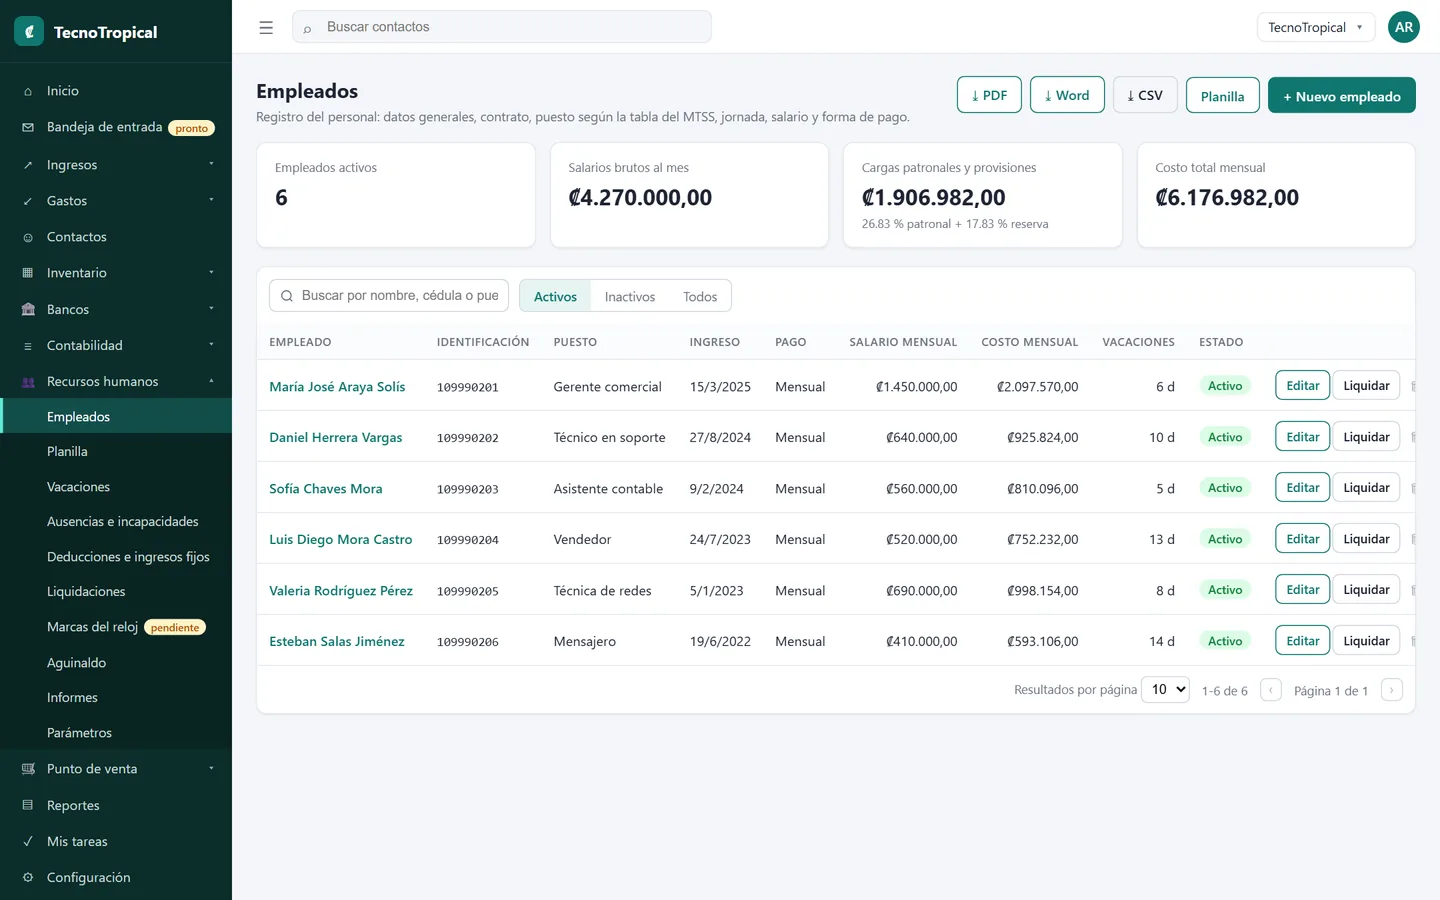Click the Mis tareas checkmark icon
Viewport: 1440px width, 900px height.
tap(28, 841)
